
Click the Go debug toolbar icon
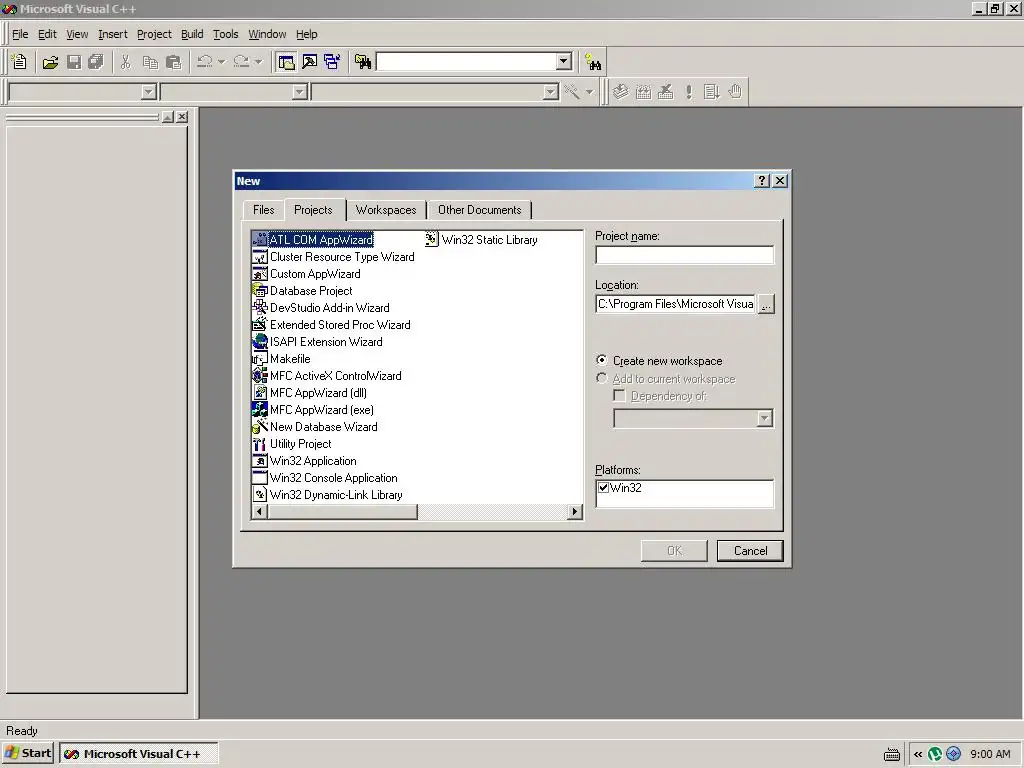click(x=711, y=91)
